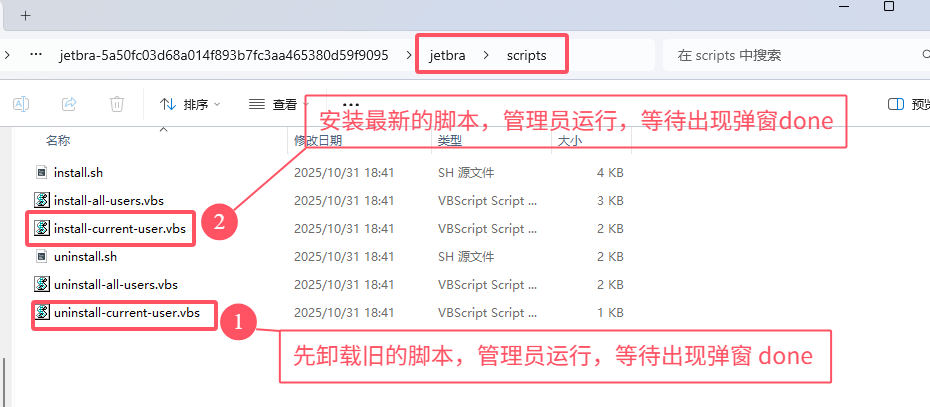930x407 pixels.
Task: Click the jetbra-5a50fc03d68a... breadcrumb folder
Action: 224,56
